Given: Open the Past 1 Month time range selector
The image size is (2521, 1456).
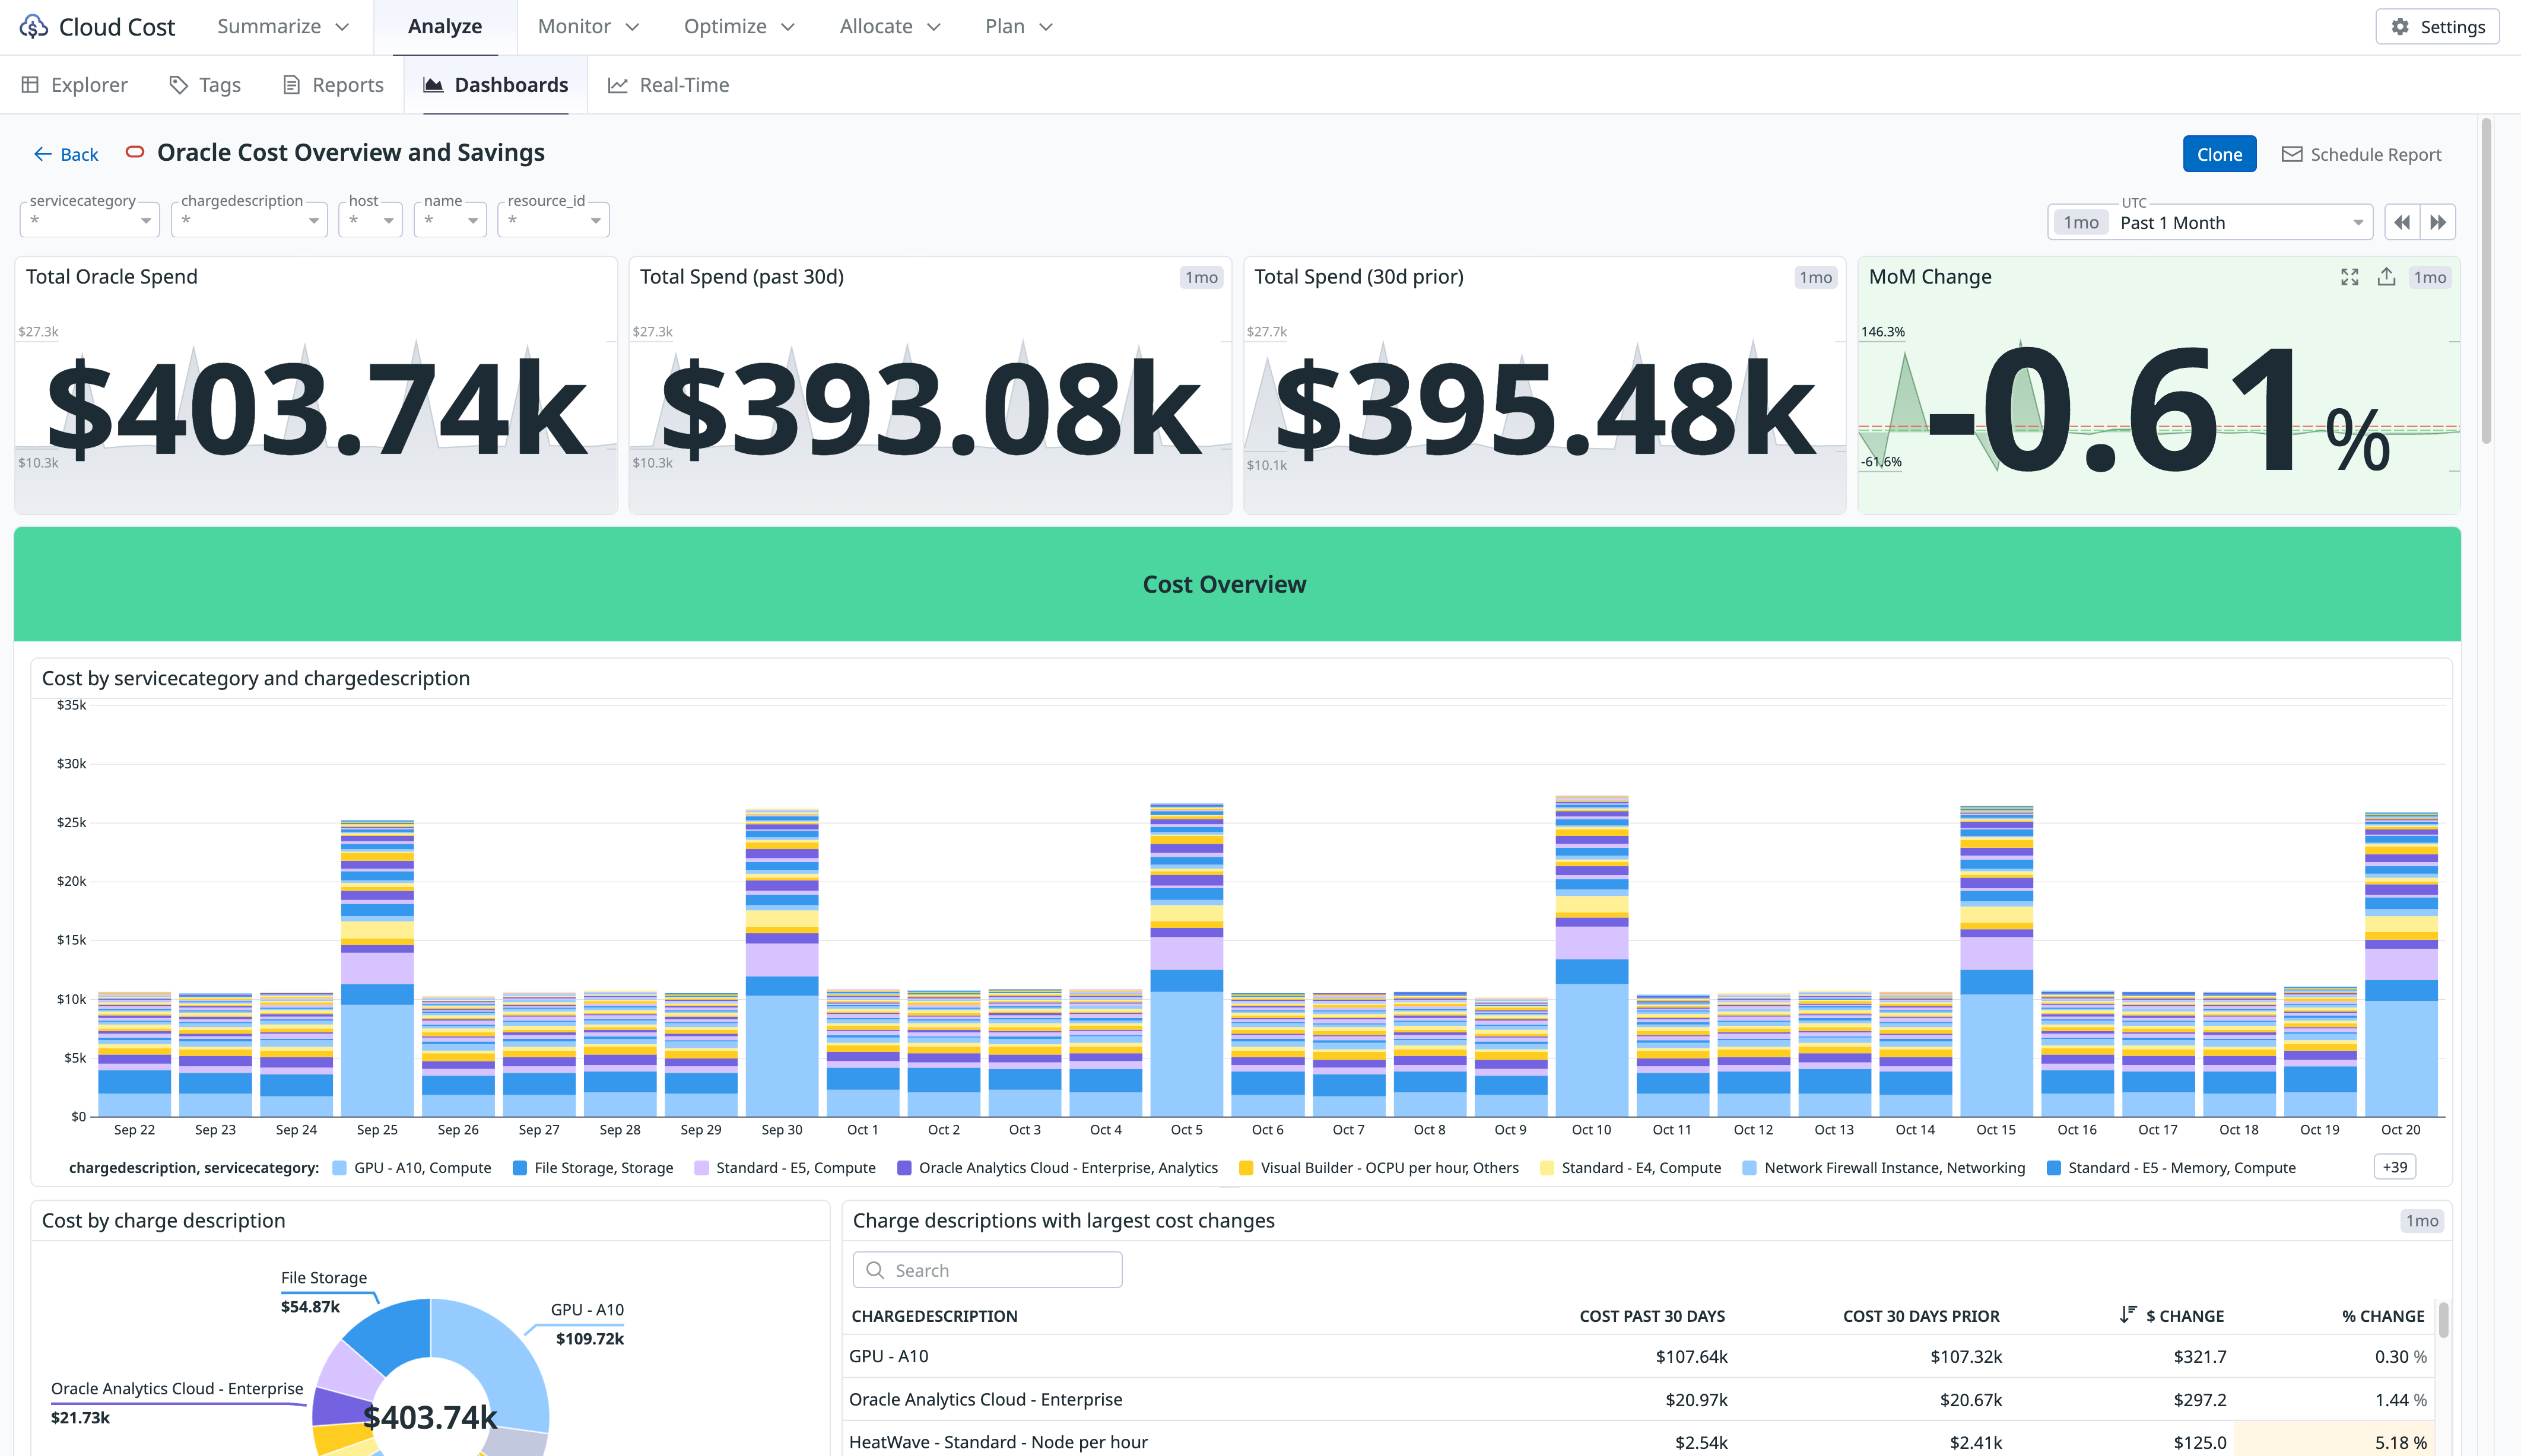Looking at the screenshot, I should [x=2210, y=222].
